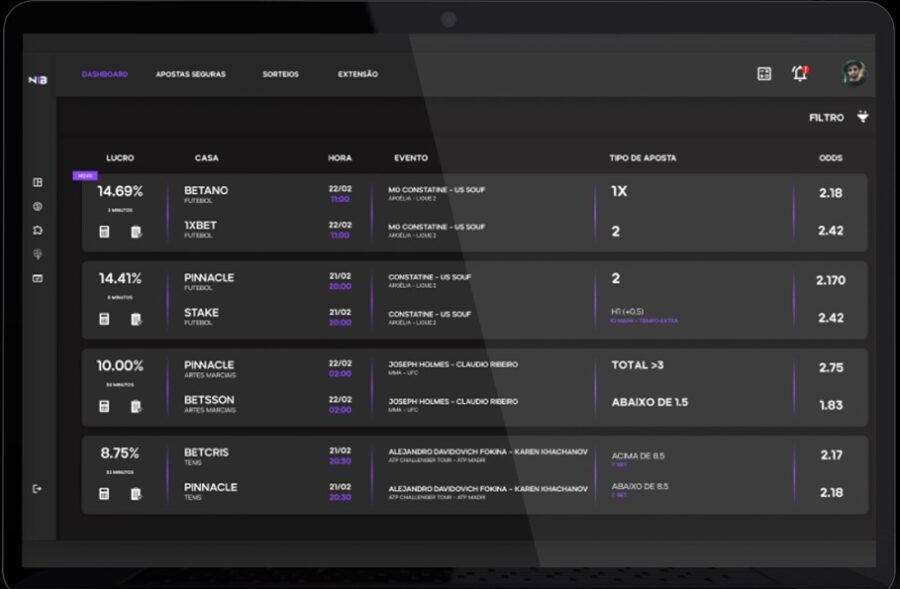The image size is (900, 589).
Task: Select the 14.41% profit value
Action: [120, 278]
